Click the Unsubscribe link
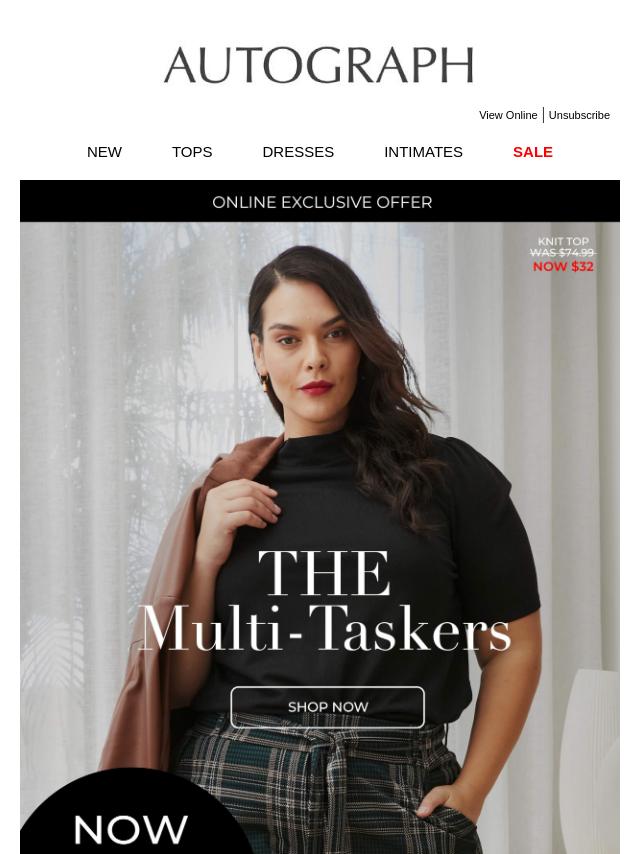This screenshot has height=854, width=640. coord(579,115)
